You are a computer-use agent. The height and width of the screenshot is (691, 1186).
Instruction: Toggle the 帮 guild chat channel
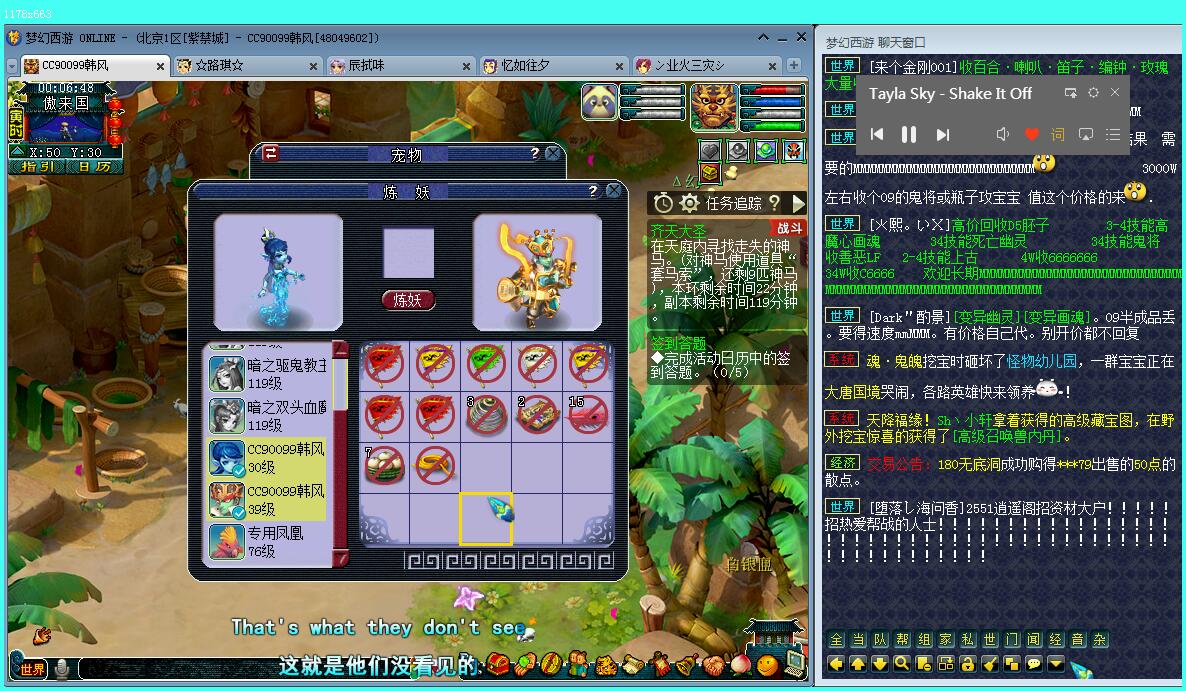pyautogui.click(x=902, y=640)
